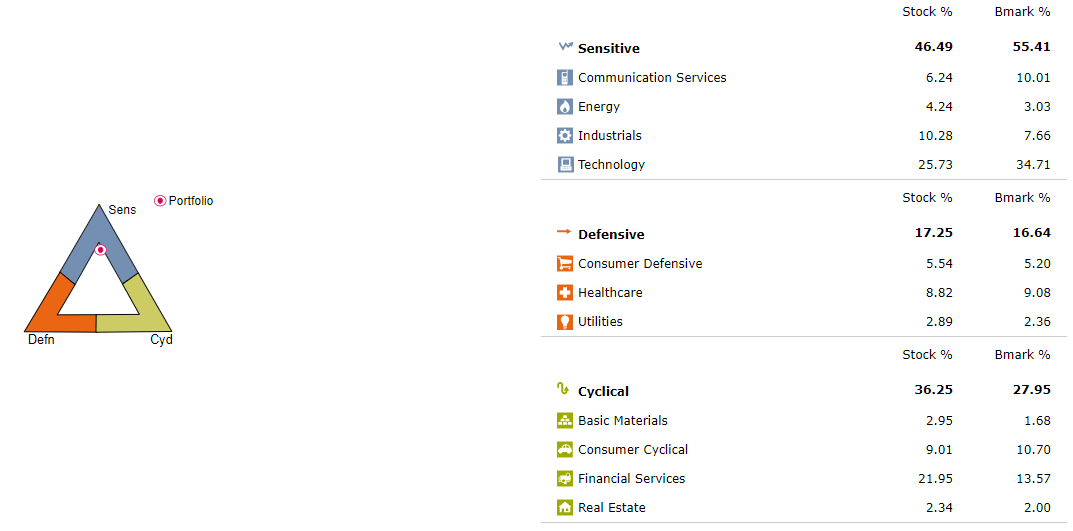Viewport: 1073px width, 531px height.
Task: Click the Communication Services phone icon
Action: [x=565, y=77]
